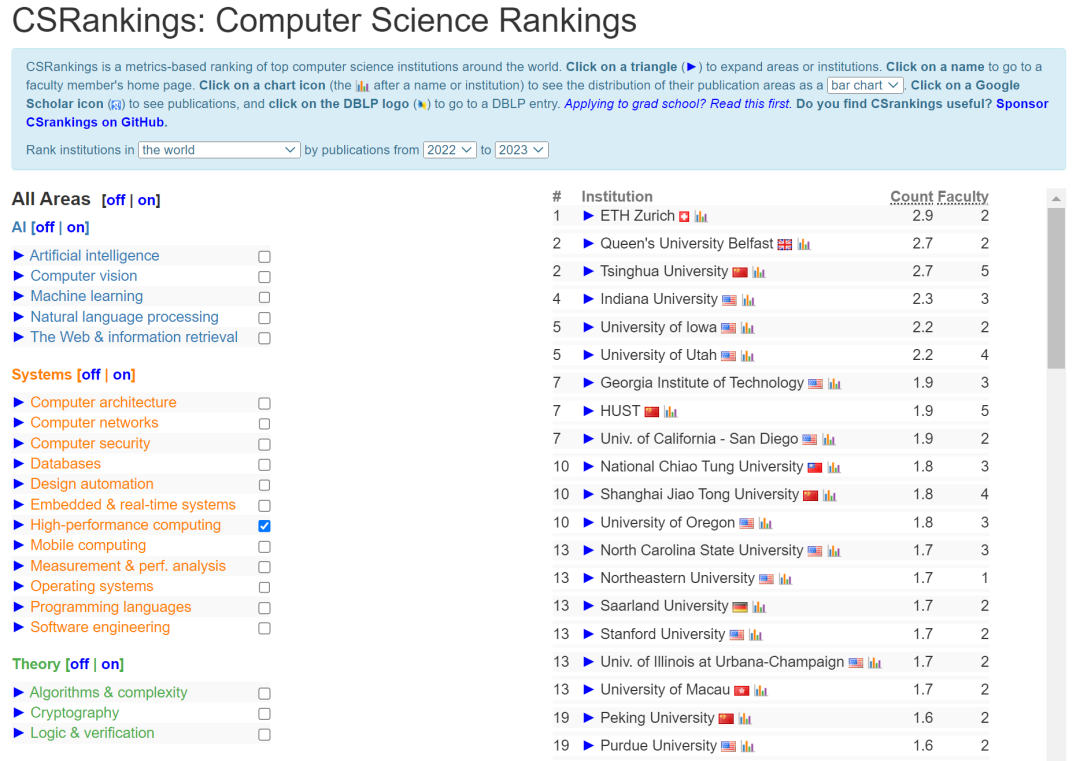Click the Germany flag beside Saarland University
The height and width of the screenshot is (761, 1080).
(738, 606)
